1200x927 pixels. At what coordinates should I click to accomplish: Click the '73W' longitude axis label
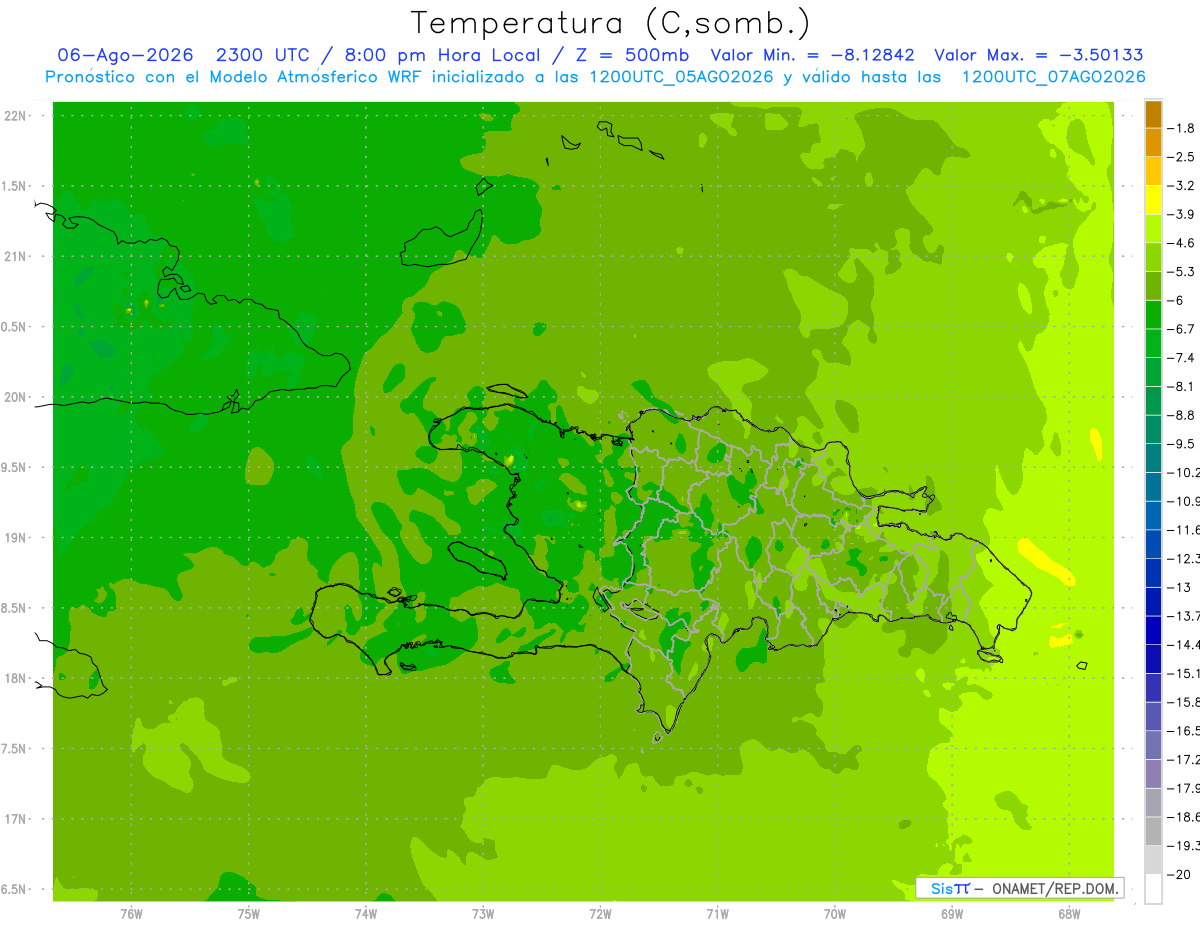(x=483, y=913)
